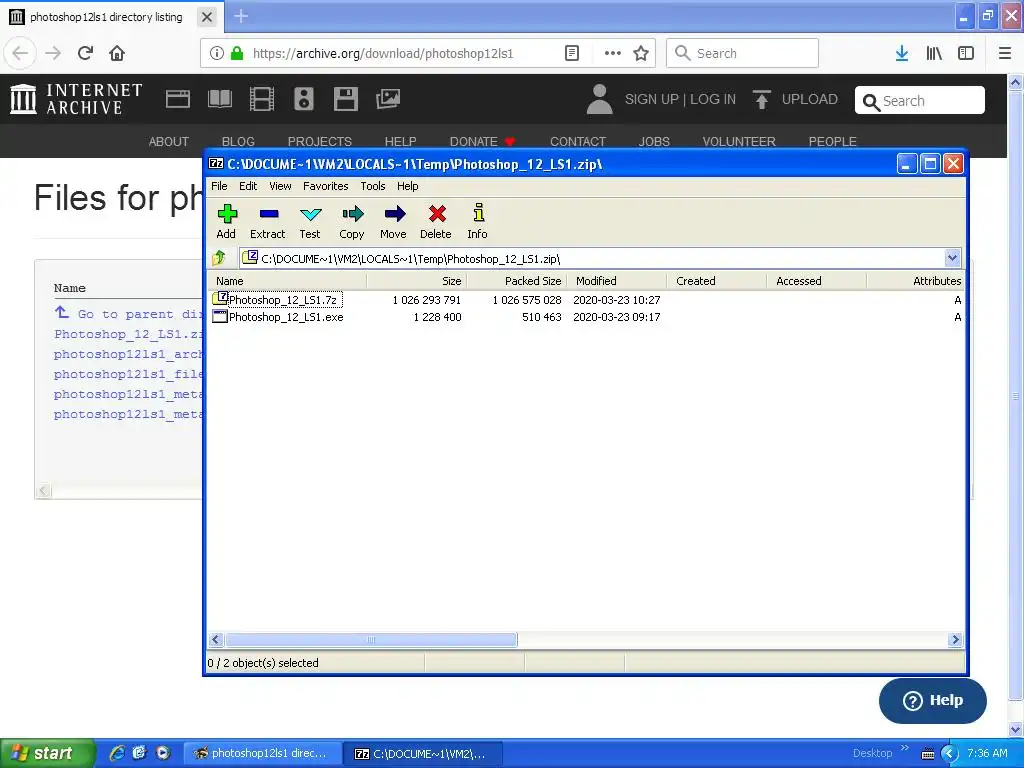Viewport: 1024px width, 768px height.
Task: Open Internet Archive video film icon
Action: click(x=262, y=99)
